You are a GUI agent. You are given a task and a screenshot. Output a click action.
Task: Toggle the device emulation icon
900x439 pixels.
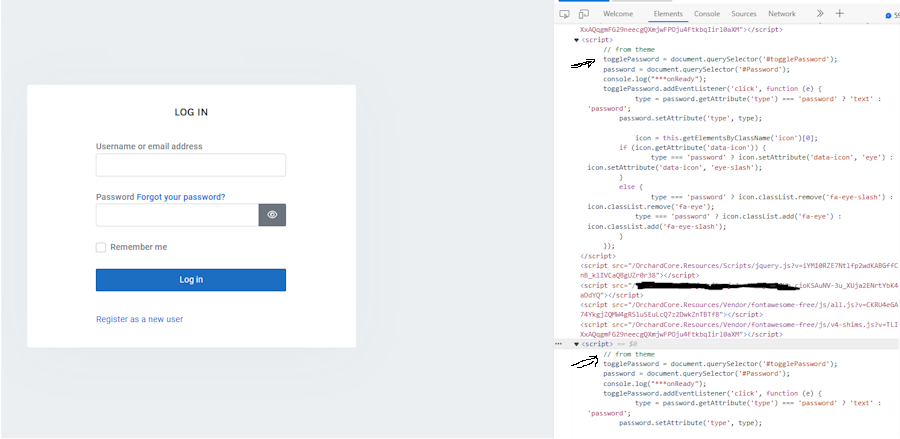pyautogui.click(x=584, y=14)
